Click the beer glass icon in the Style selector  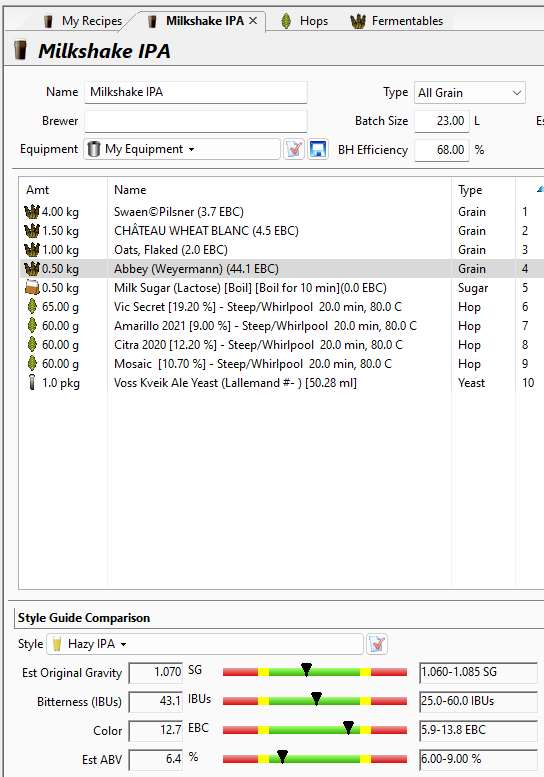pyautogui.click(x=57, y=644)
